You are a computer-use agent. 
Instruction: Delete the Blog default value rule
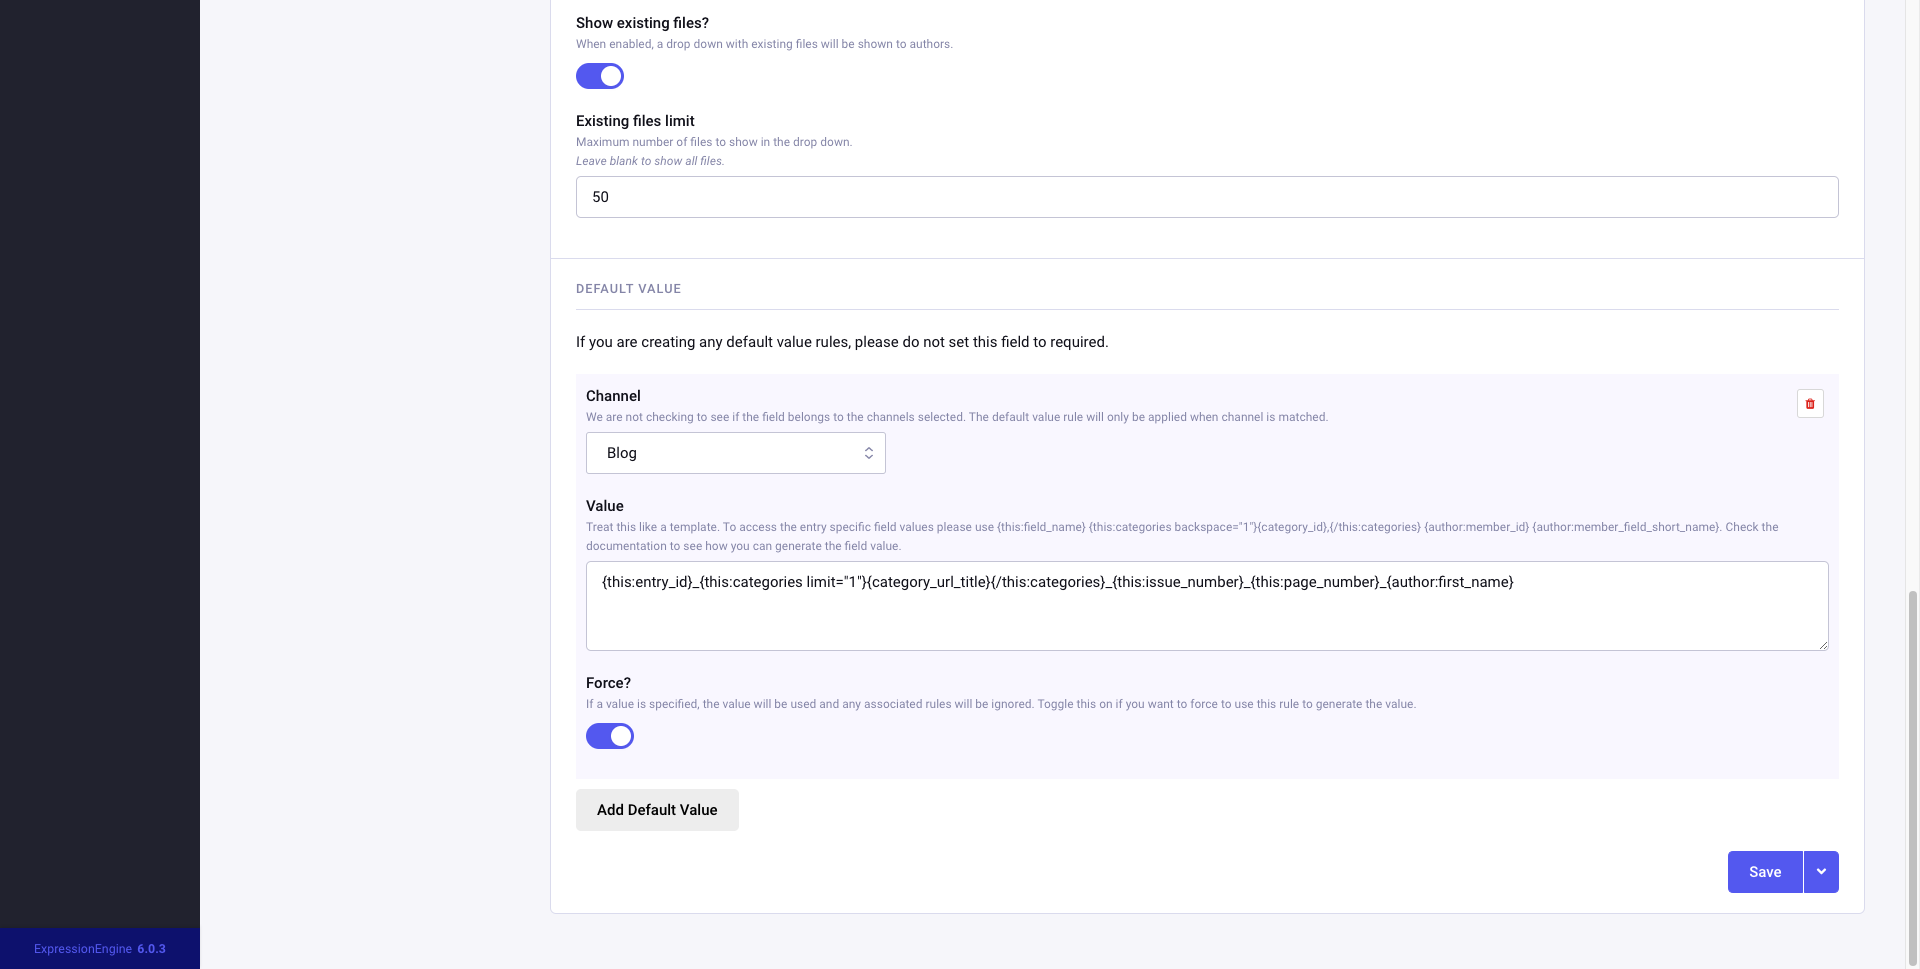tap(1810, 404)
